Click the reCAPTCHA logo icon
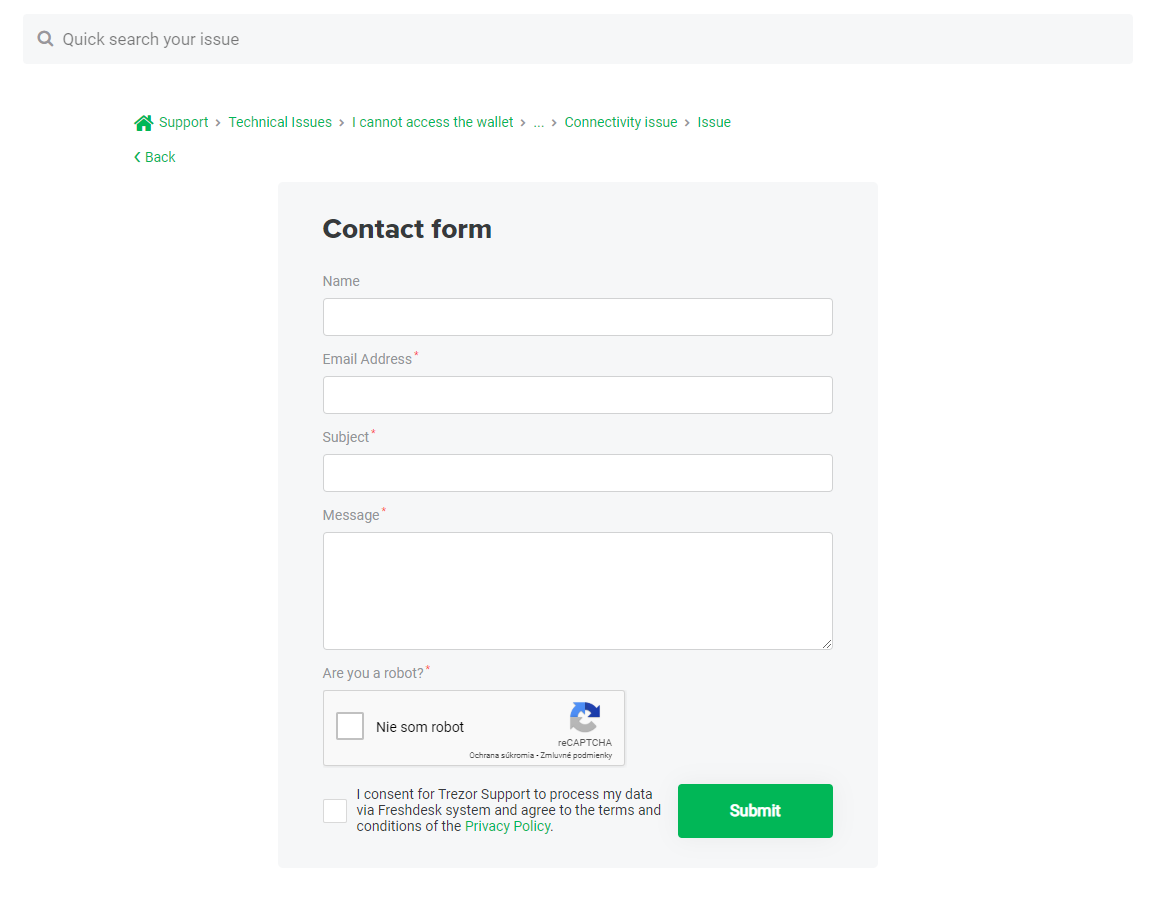Viewport: 1154px width, 904px height. point(585,717)
